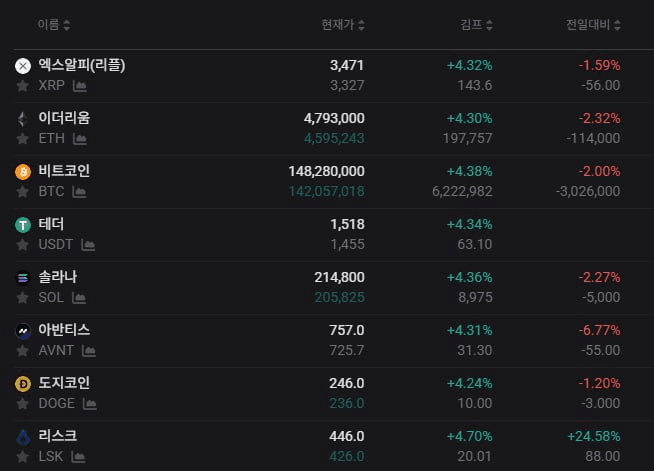Open the USDT chart icon
This screenshot has width=654, height=471.
(x=89, y=244)
